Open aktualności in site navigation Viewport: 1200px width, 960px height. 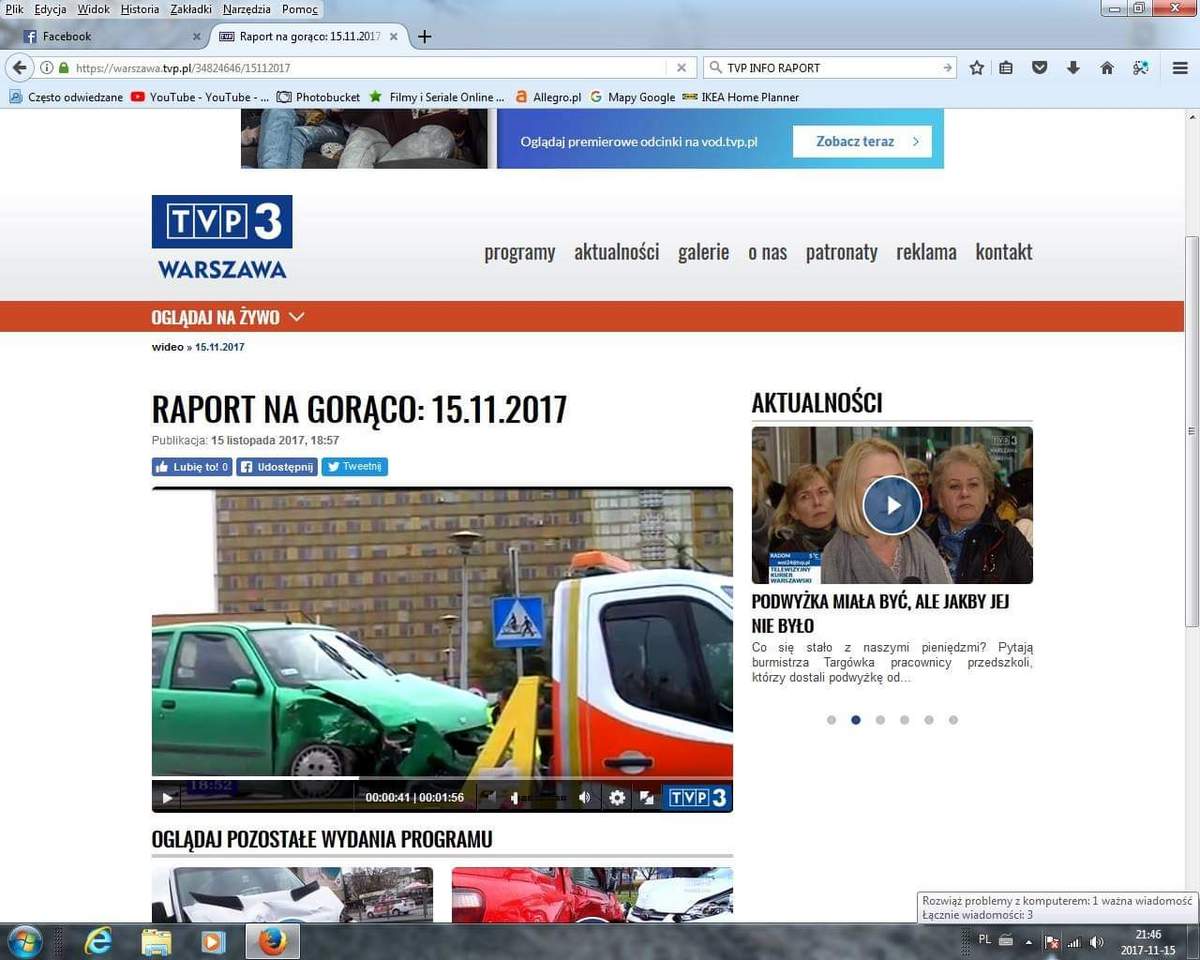point(616,252)
